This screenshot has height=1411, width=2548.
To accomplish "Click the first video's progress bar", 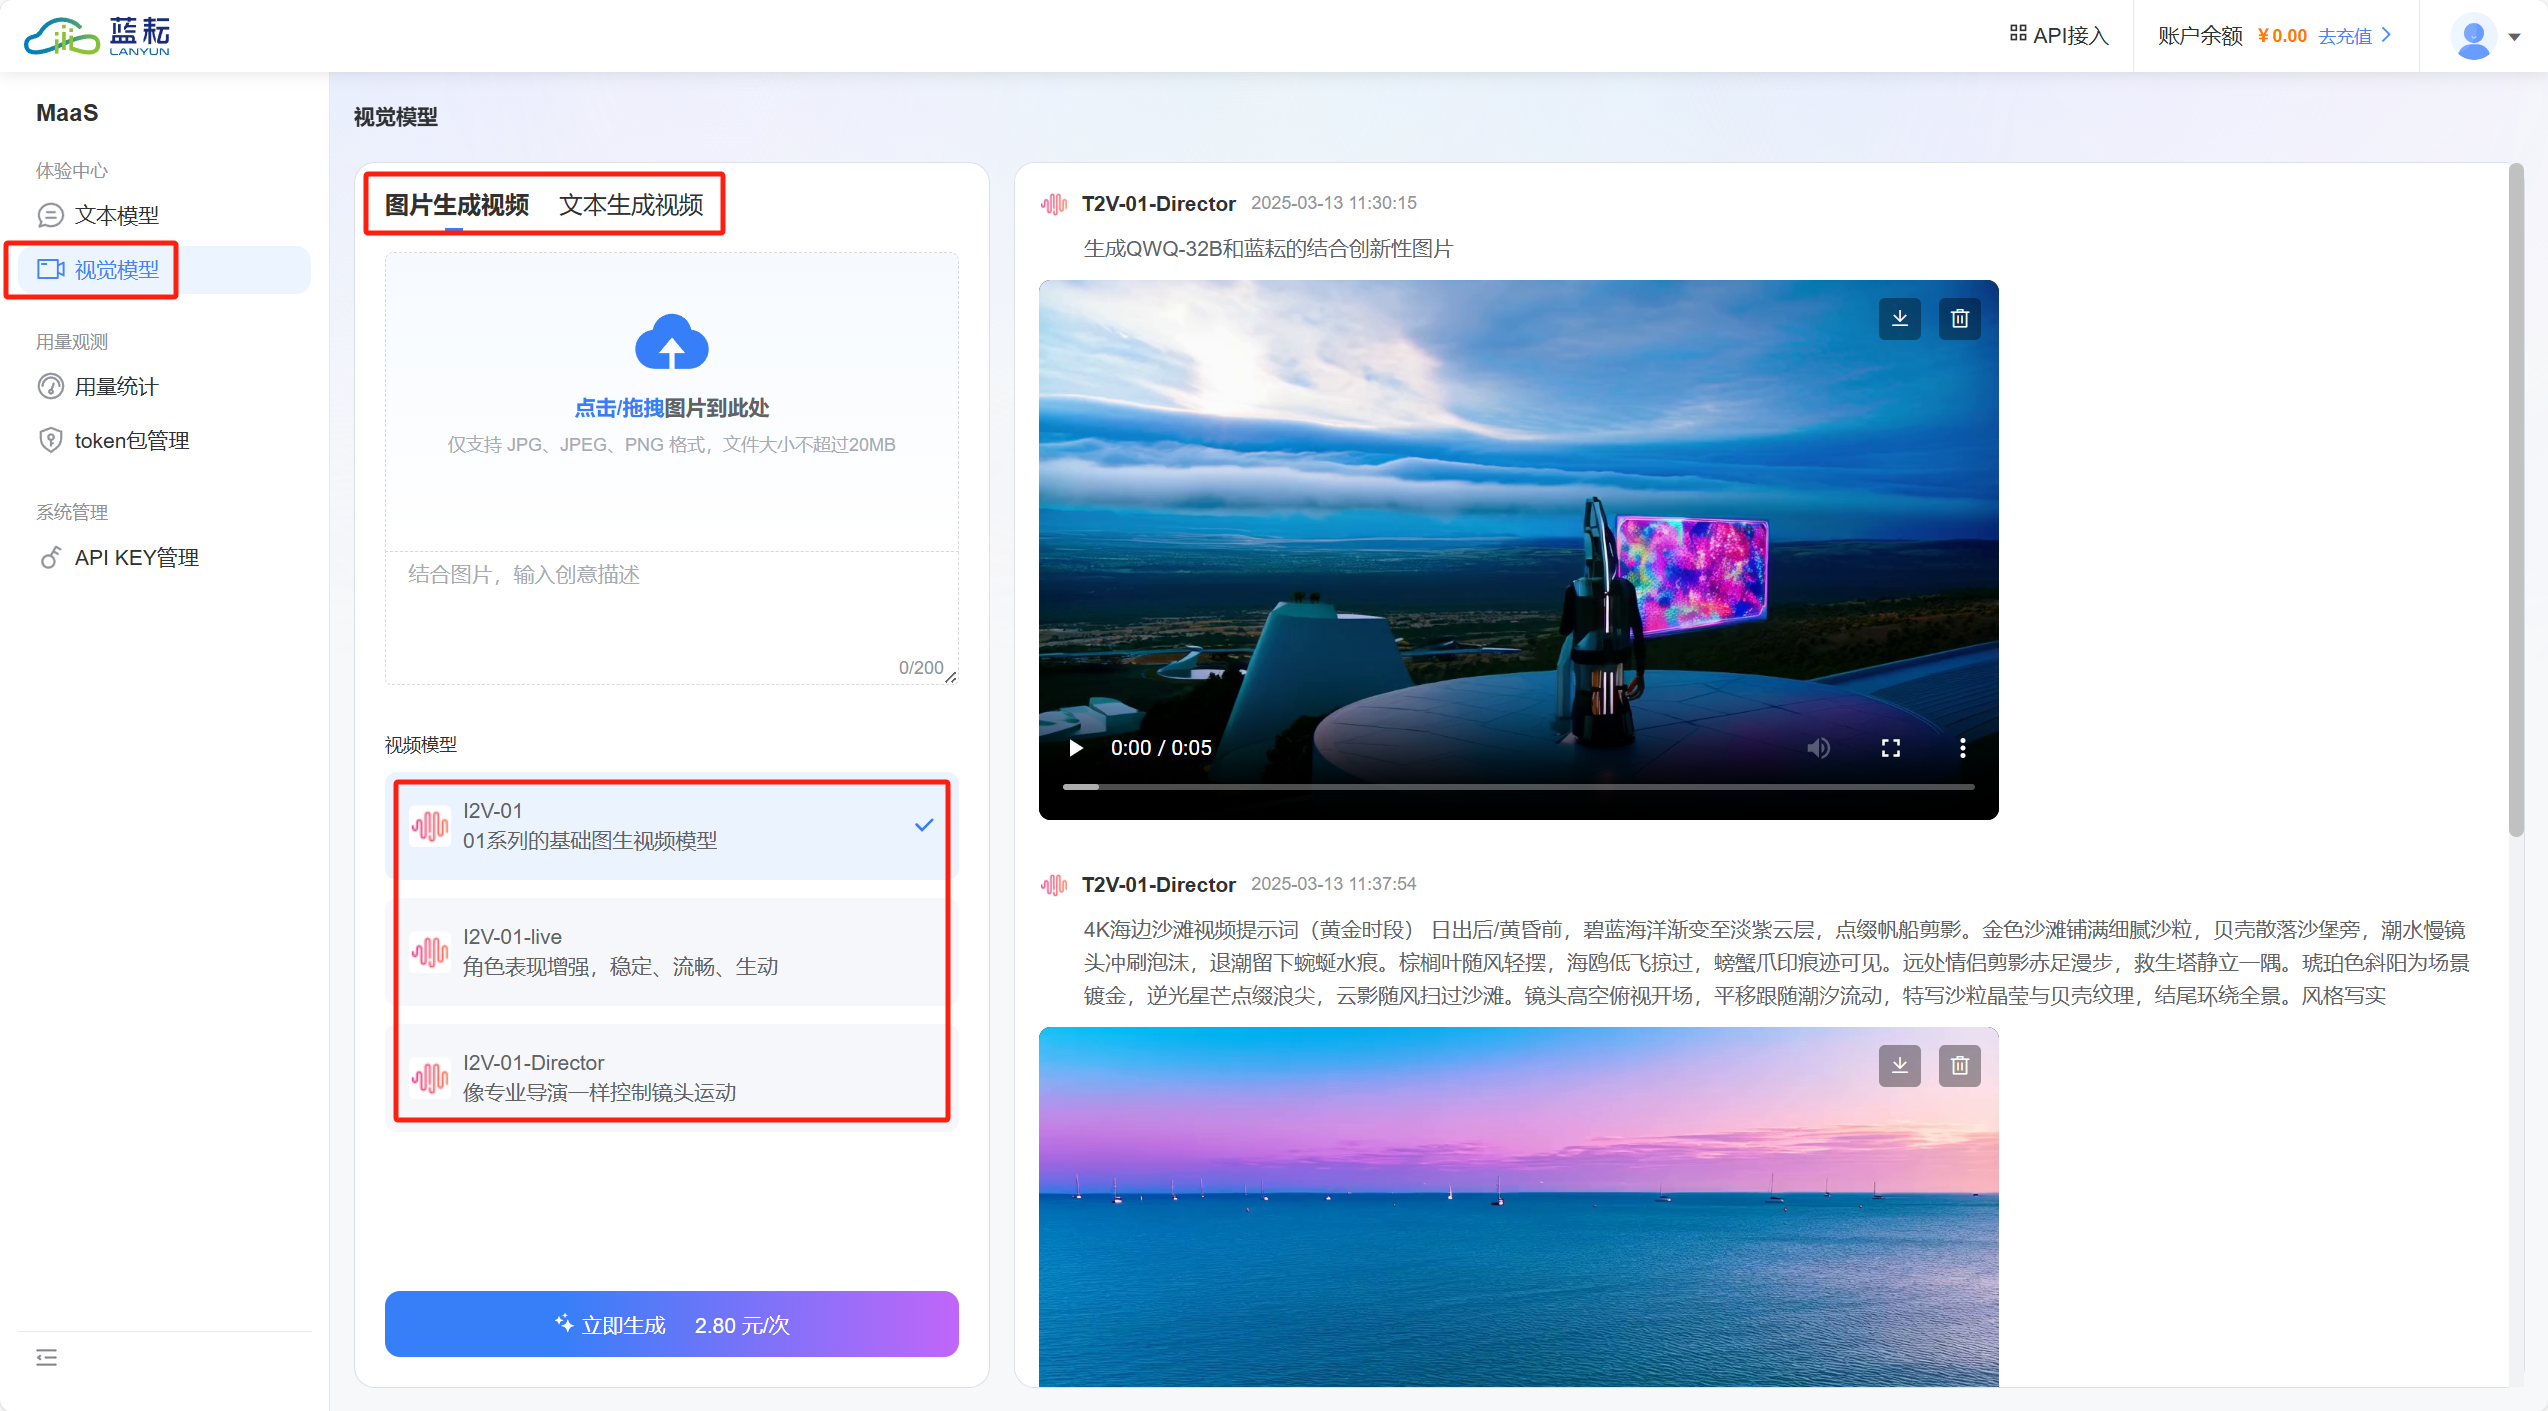I will [x=1518, y=787].
